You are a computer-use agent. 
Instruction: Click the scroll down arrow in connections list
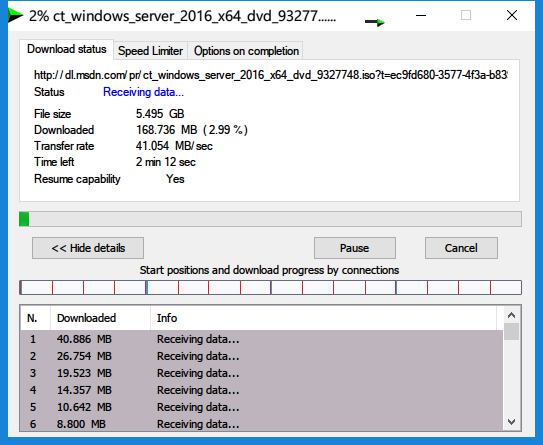(x=511, y=421)
